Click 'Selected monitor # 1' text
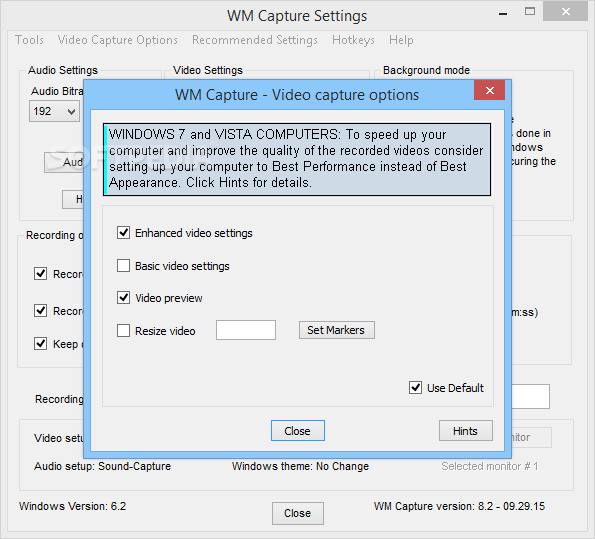The width and height of the screenshot is (595, 539). tap(490, 466)
